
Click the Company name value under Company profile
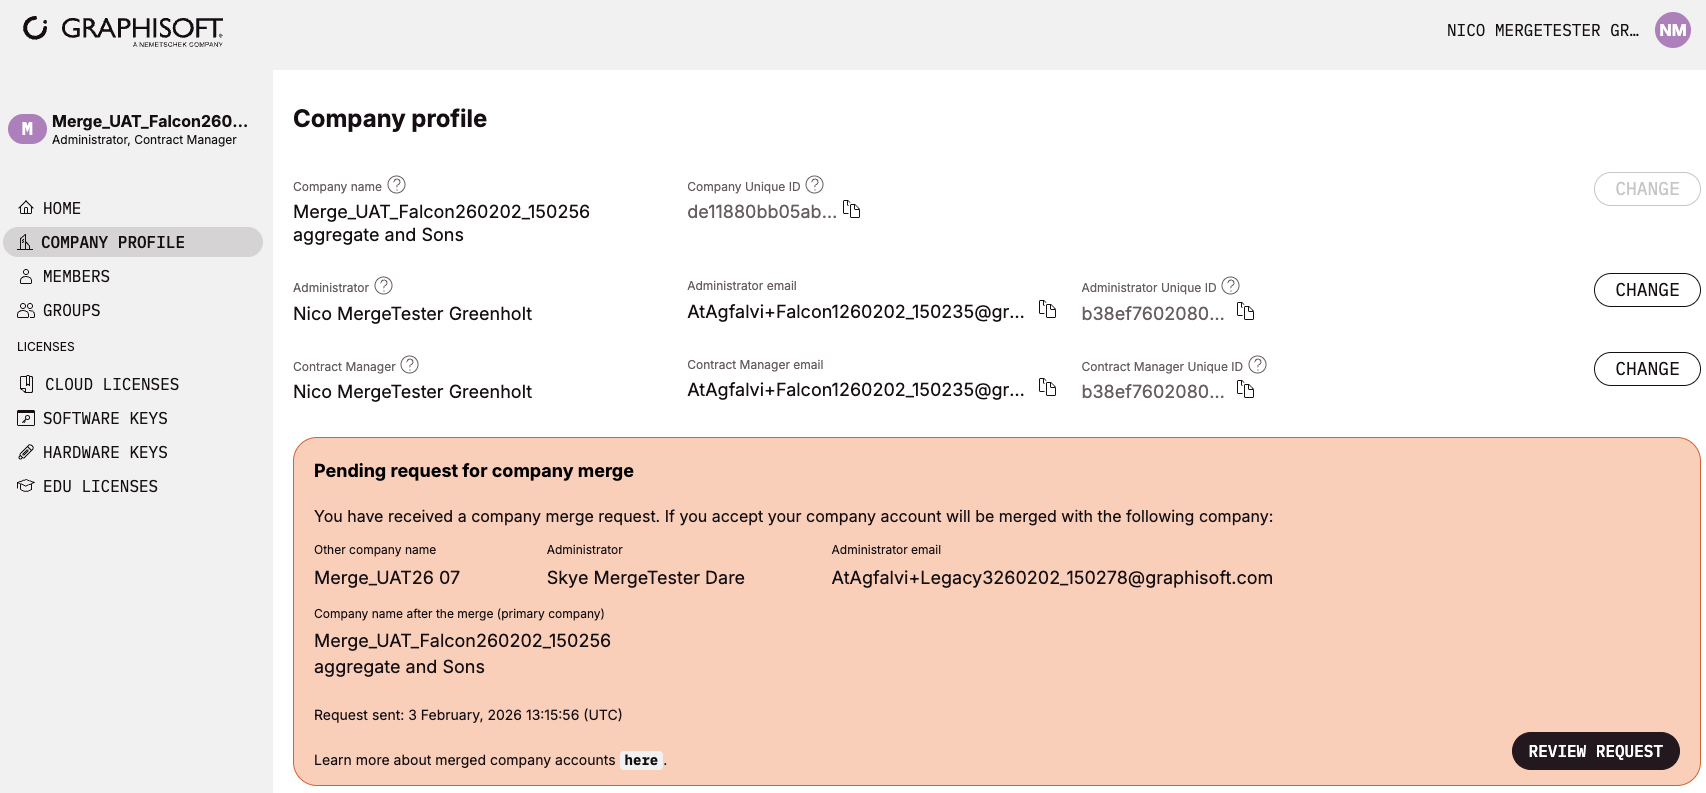(x=441, y=223)
